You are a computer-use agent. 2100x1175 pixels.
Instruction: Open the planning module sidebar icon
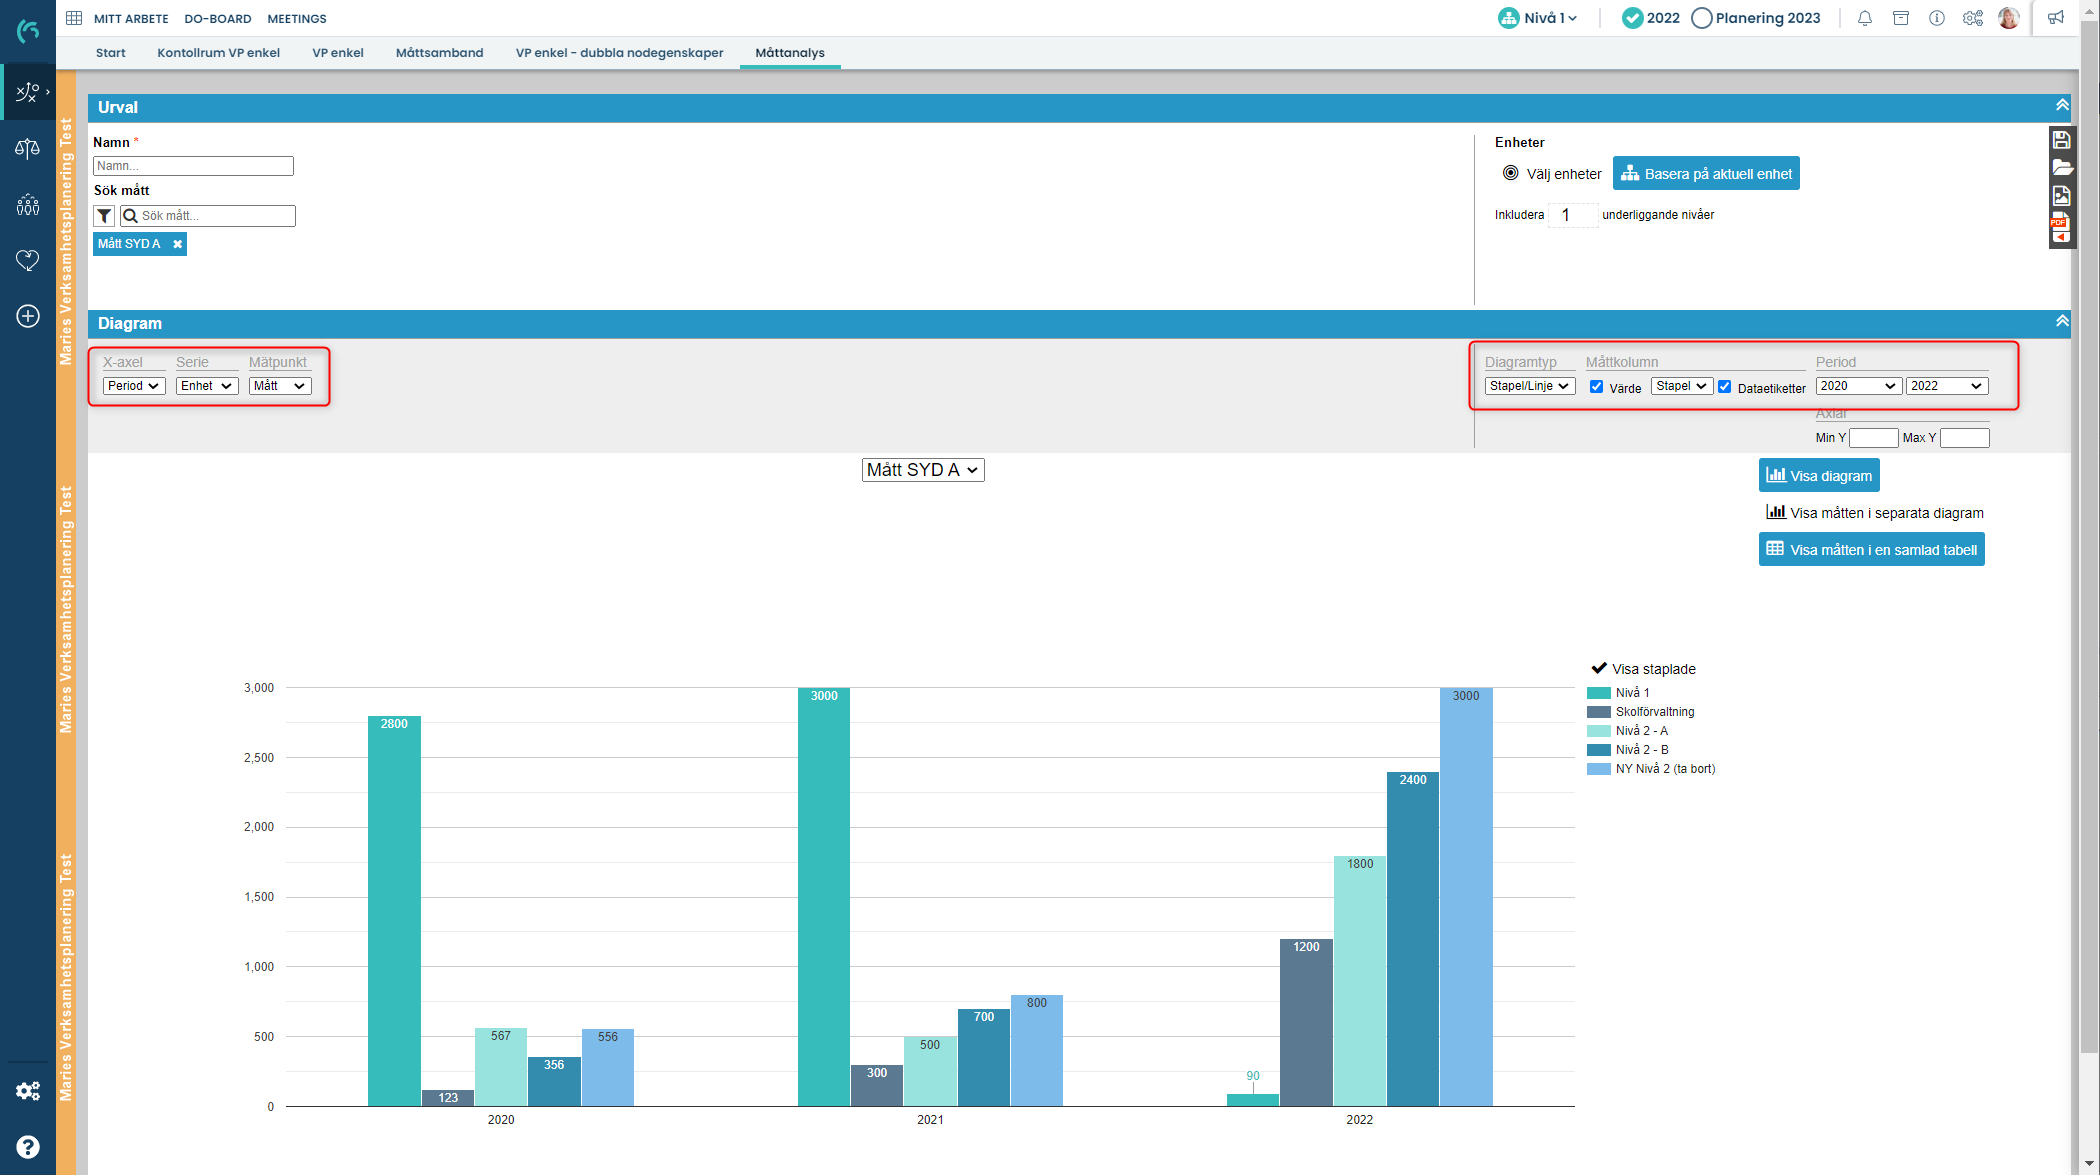pos(28,92)
